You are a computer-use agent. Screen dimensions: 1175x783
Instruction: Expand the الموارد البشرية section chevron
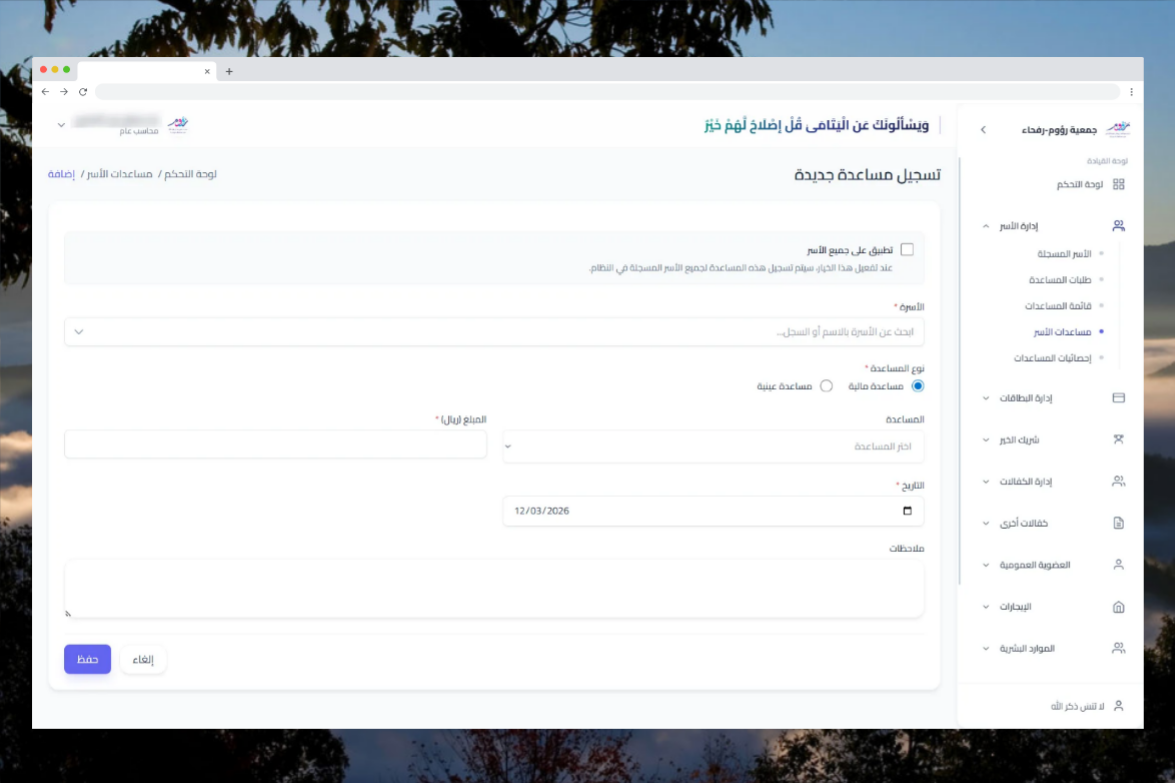click(x=985, y=649)
